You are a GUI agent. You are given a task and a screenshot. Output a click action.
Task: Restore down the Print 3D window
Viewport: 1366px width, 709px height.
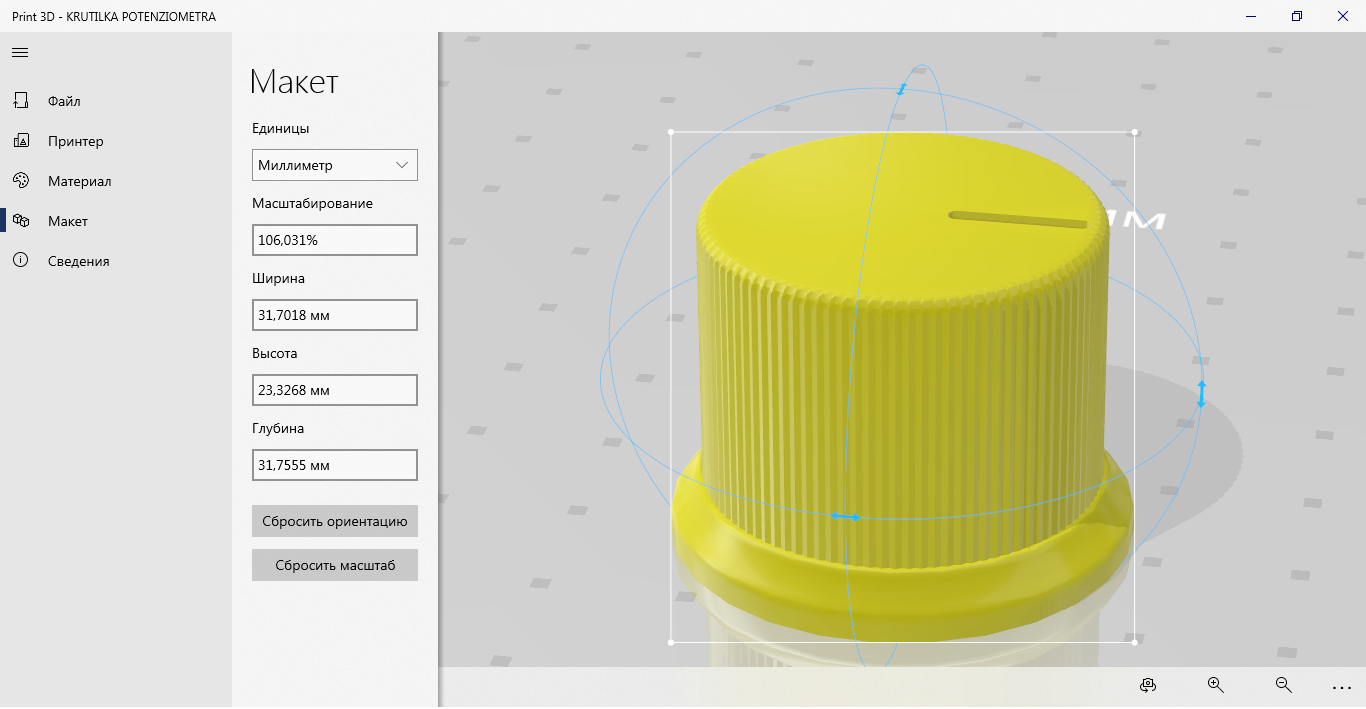[x=1297, y=16]
